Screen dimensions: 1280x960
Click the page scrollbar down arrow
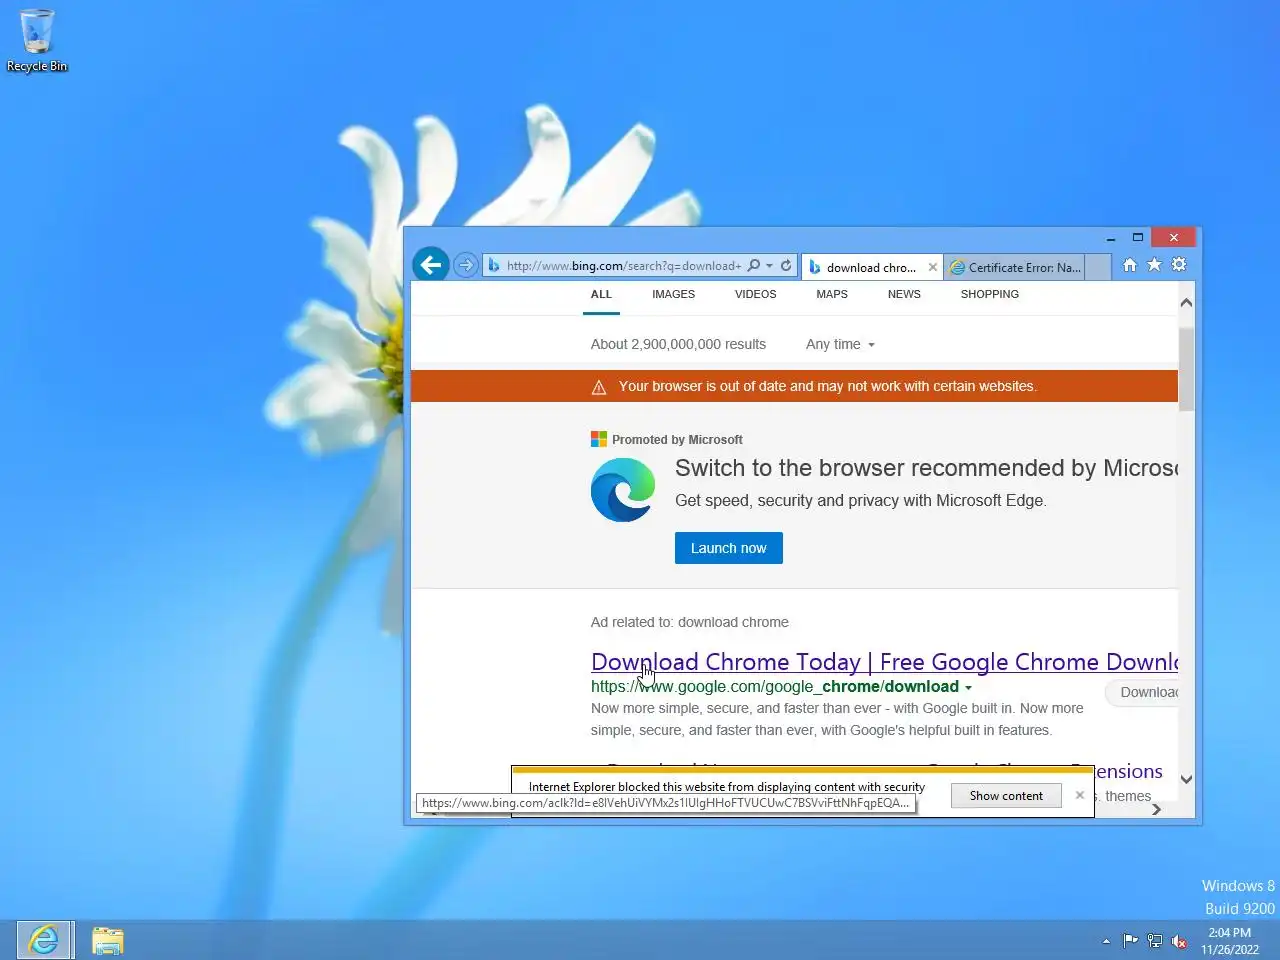(x=1186, y=779)
